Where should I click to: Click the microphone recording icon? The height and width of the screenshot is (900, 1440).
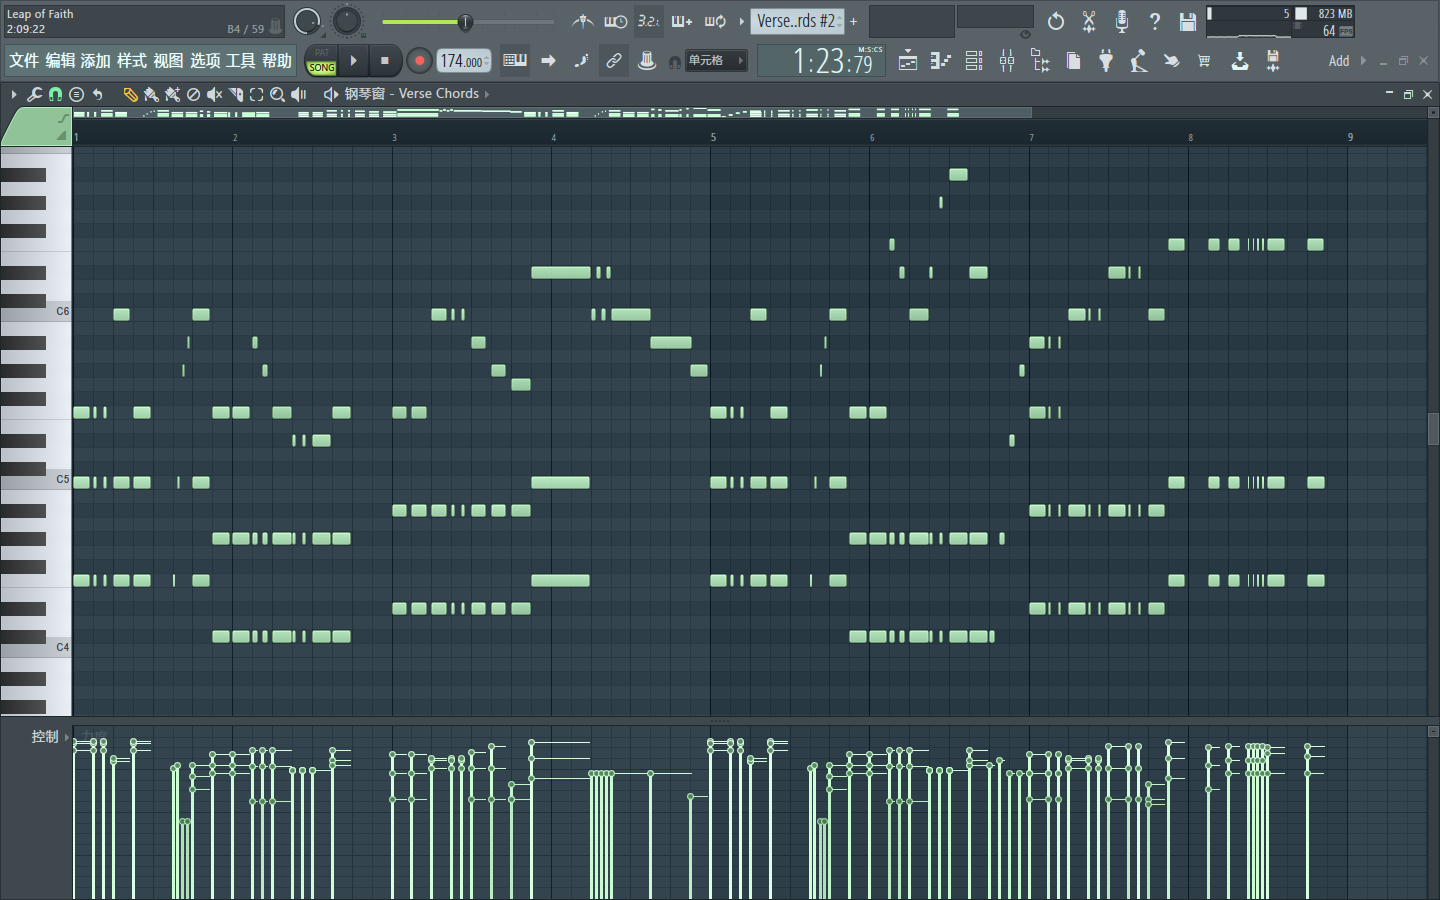(1121, 21)
